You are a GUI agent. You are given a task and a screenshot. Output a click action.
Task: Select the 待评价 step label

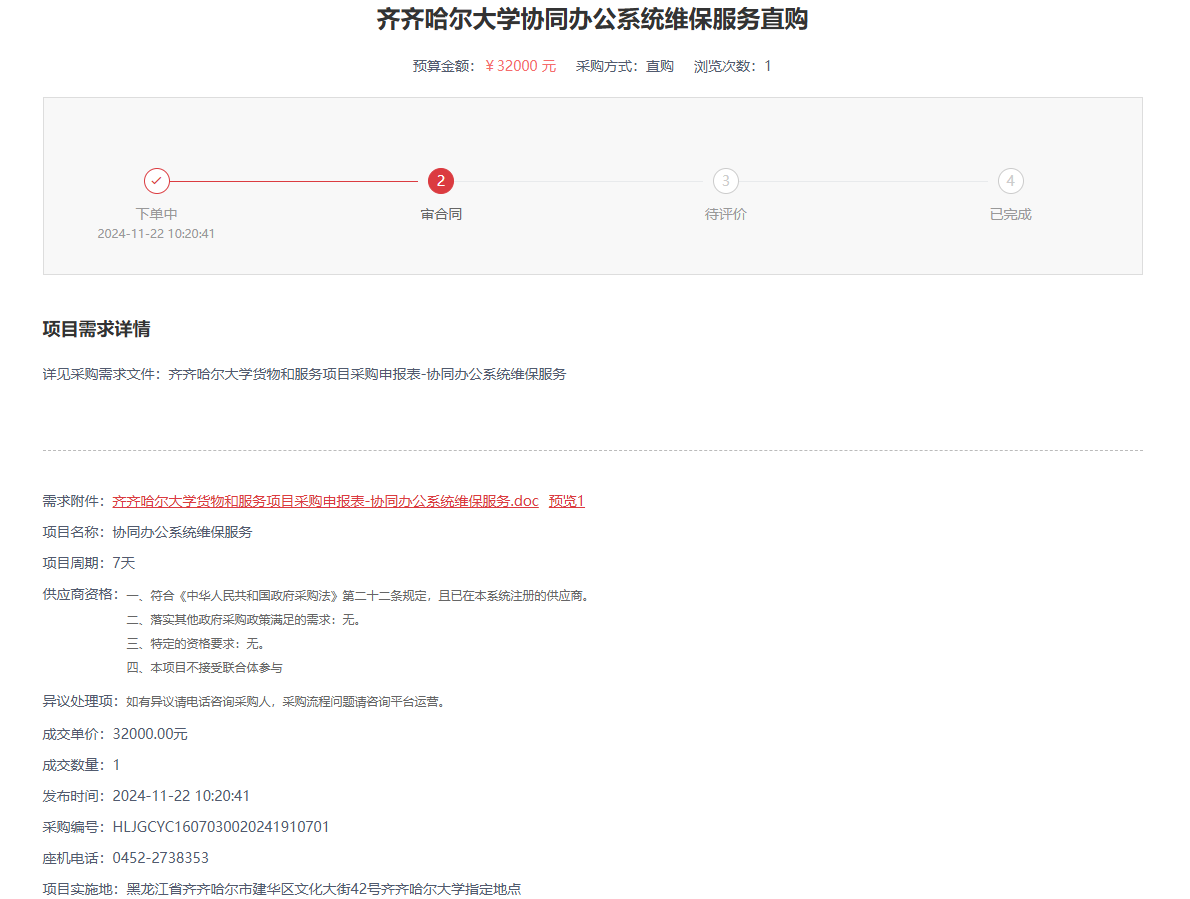click(726, 214)
